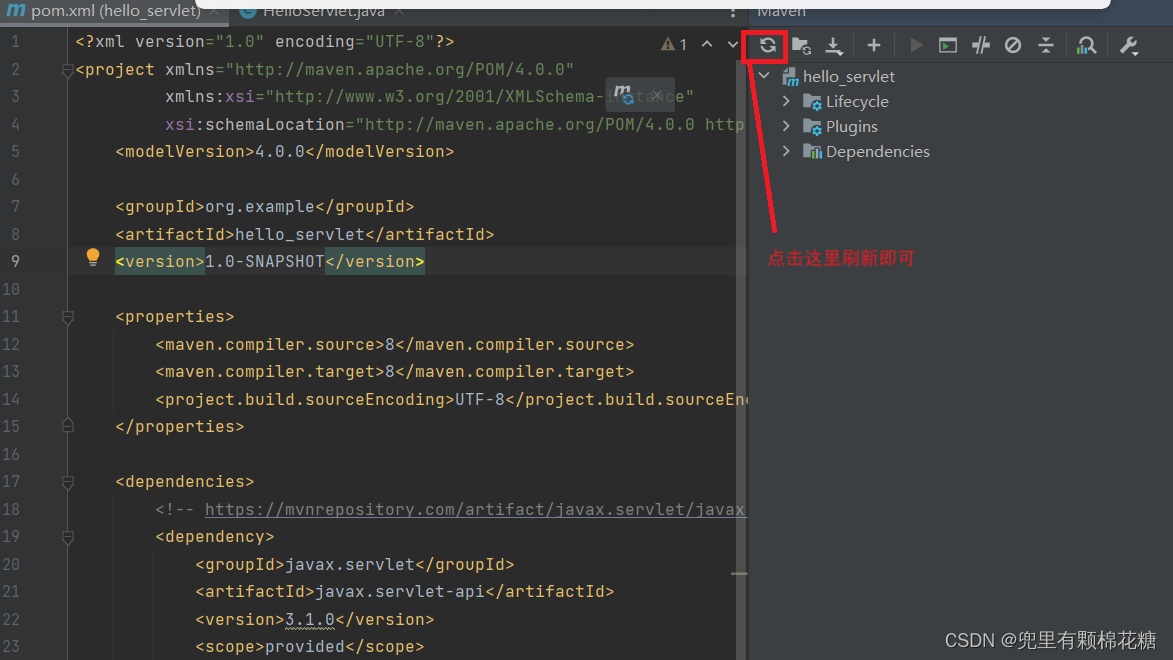Image resolution: width=1173 pixels, height=660 pixels.
Task: Click line number 9 in gutter
Action: (15, 261)
